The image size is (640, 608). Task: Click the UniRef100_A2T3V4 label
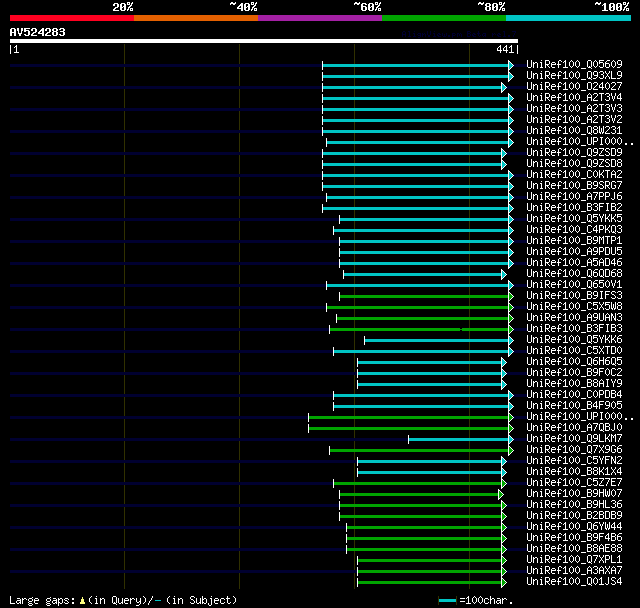(574, 98)
